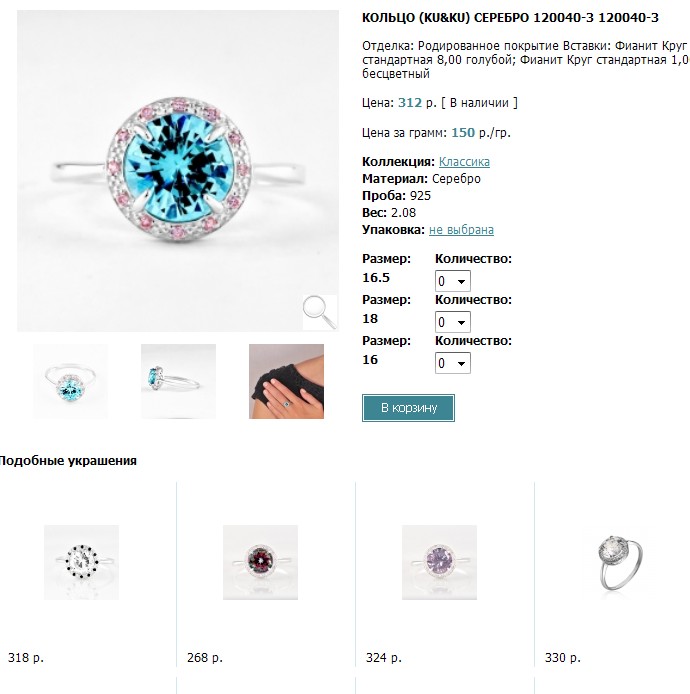
Task: Click the 268 р. price label
Action: (204, 658)
